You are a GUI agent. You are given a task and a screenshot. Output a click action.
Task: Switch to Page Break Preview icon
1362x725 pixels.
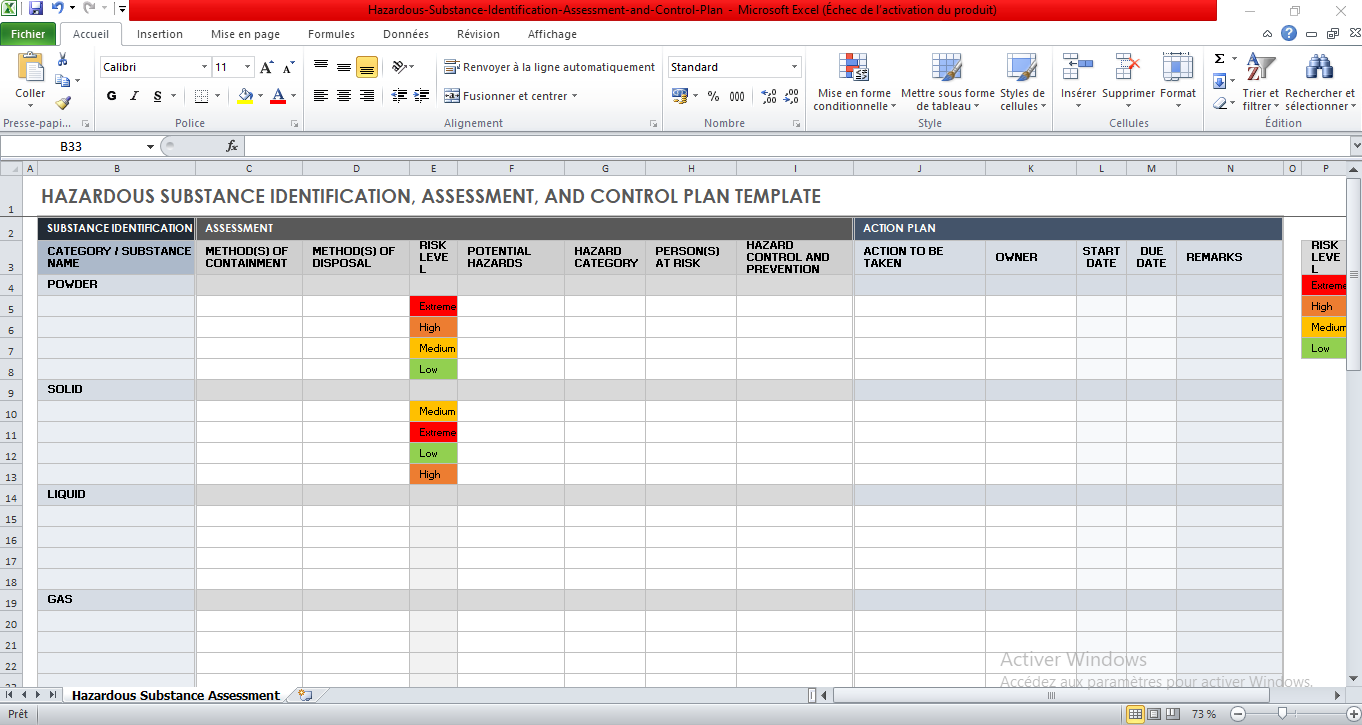click(x=1172, y=714)
